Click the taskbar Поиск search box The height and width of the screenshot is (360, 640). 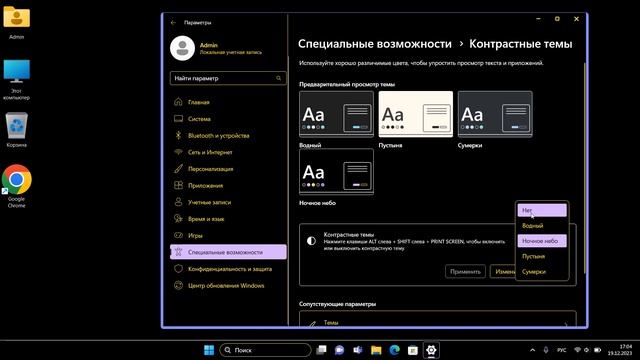265,350
